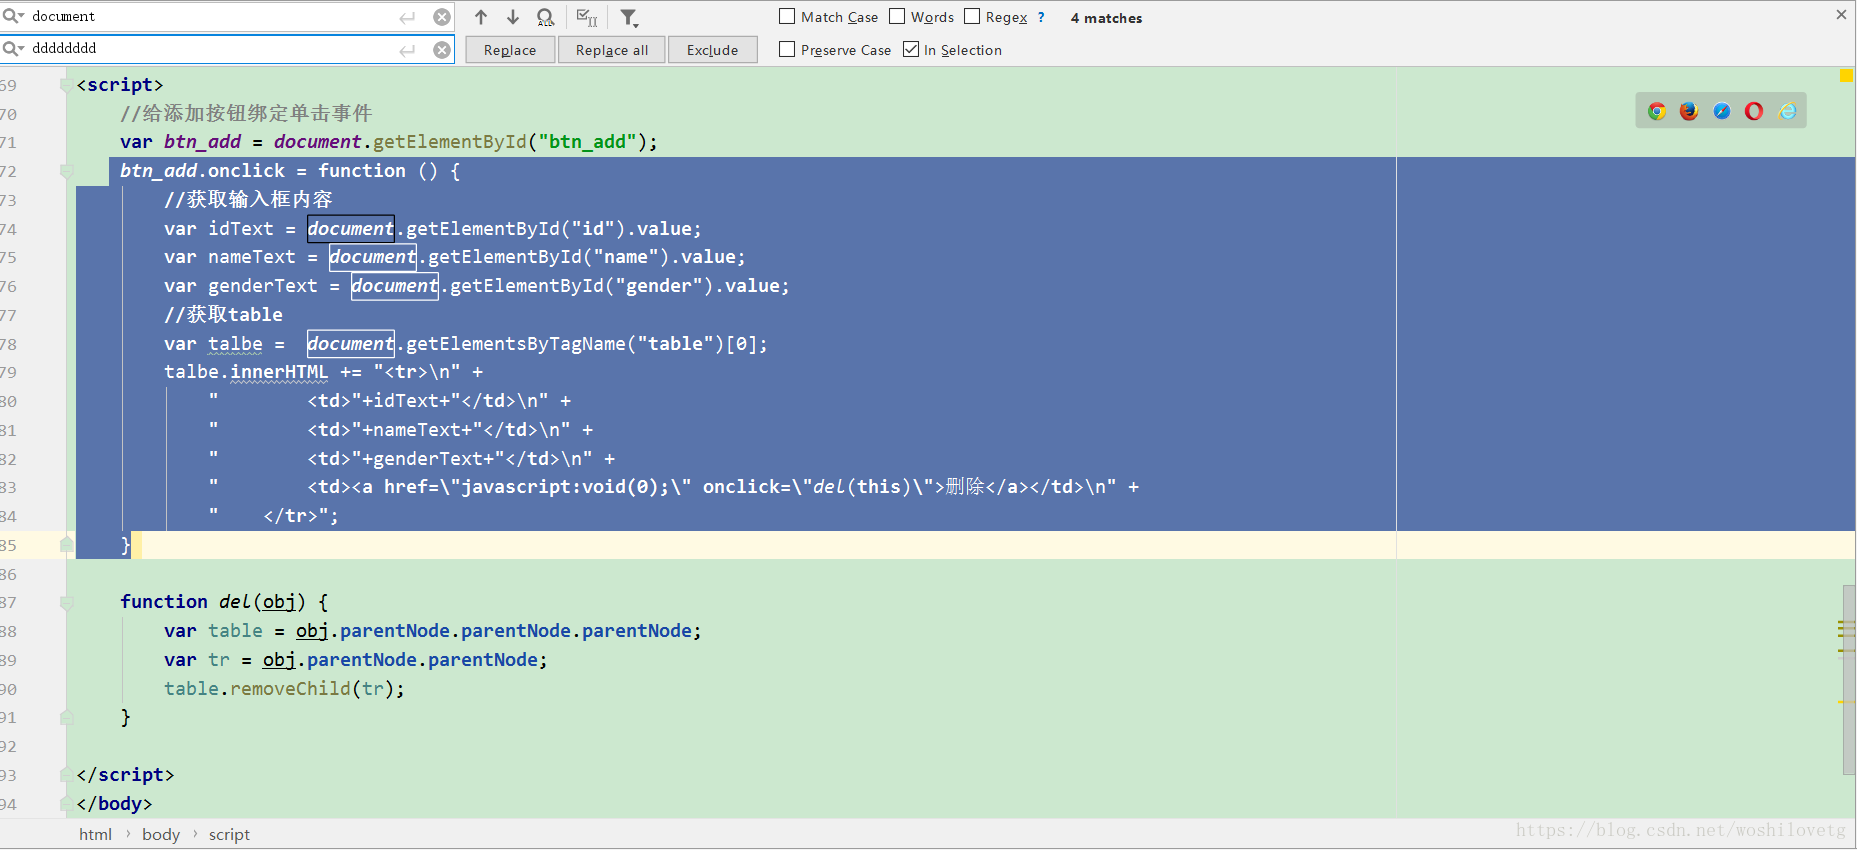
Task: Click highlighted 'document' in getElementsByTagName line
Action: [x=351, y=343]
